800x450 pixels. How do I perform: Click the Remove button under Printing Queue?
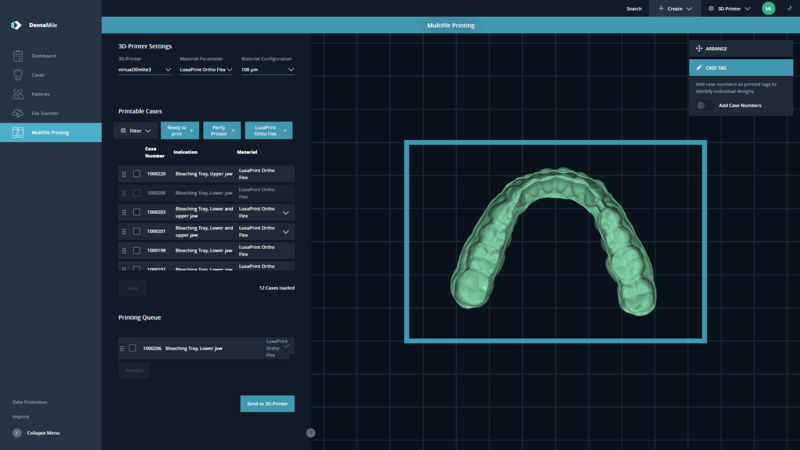pos(134,370)
